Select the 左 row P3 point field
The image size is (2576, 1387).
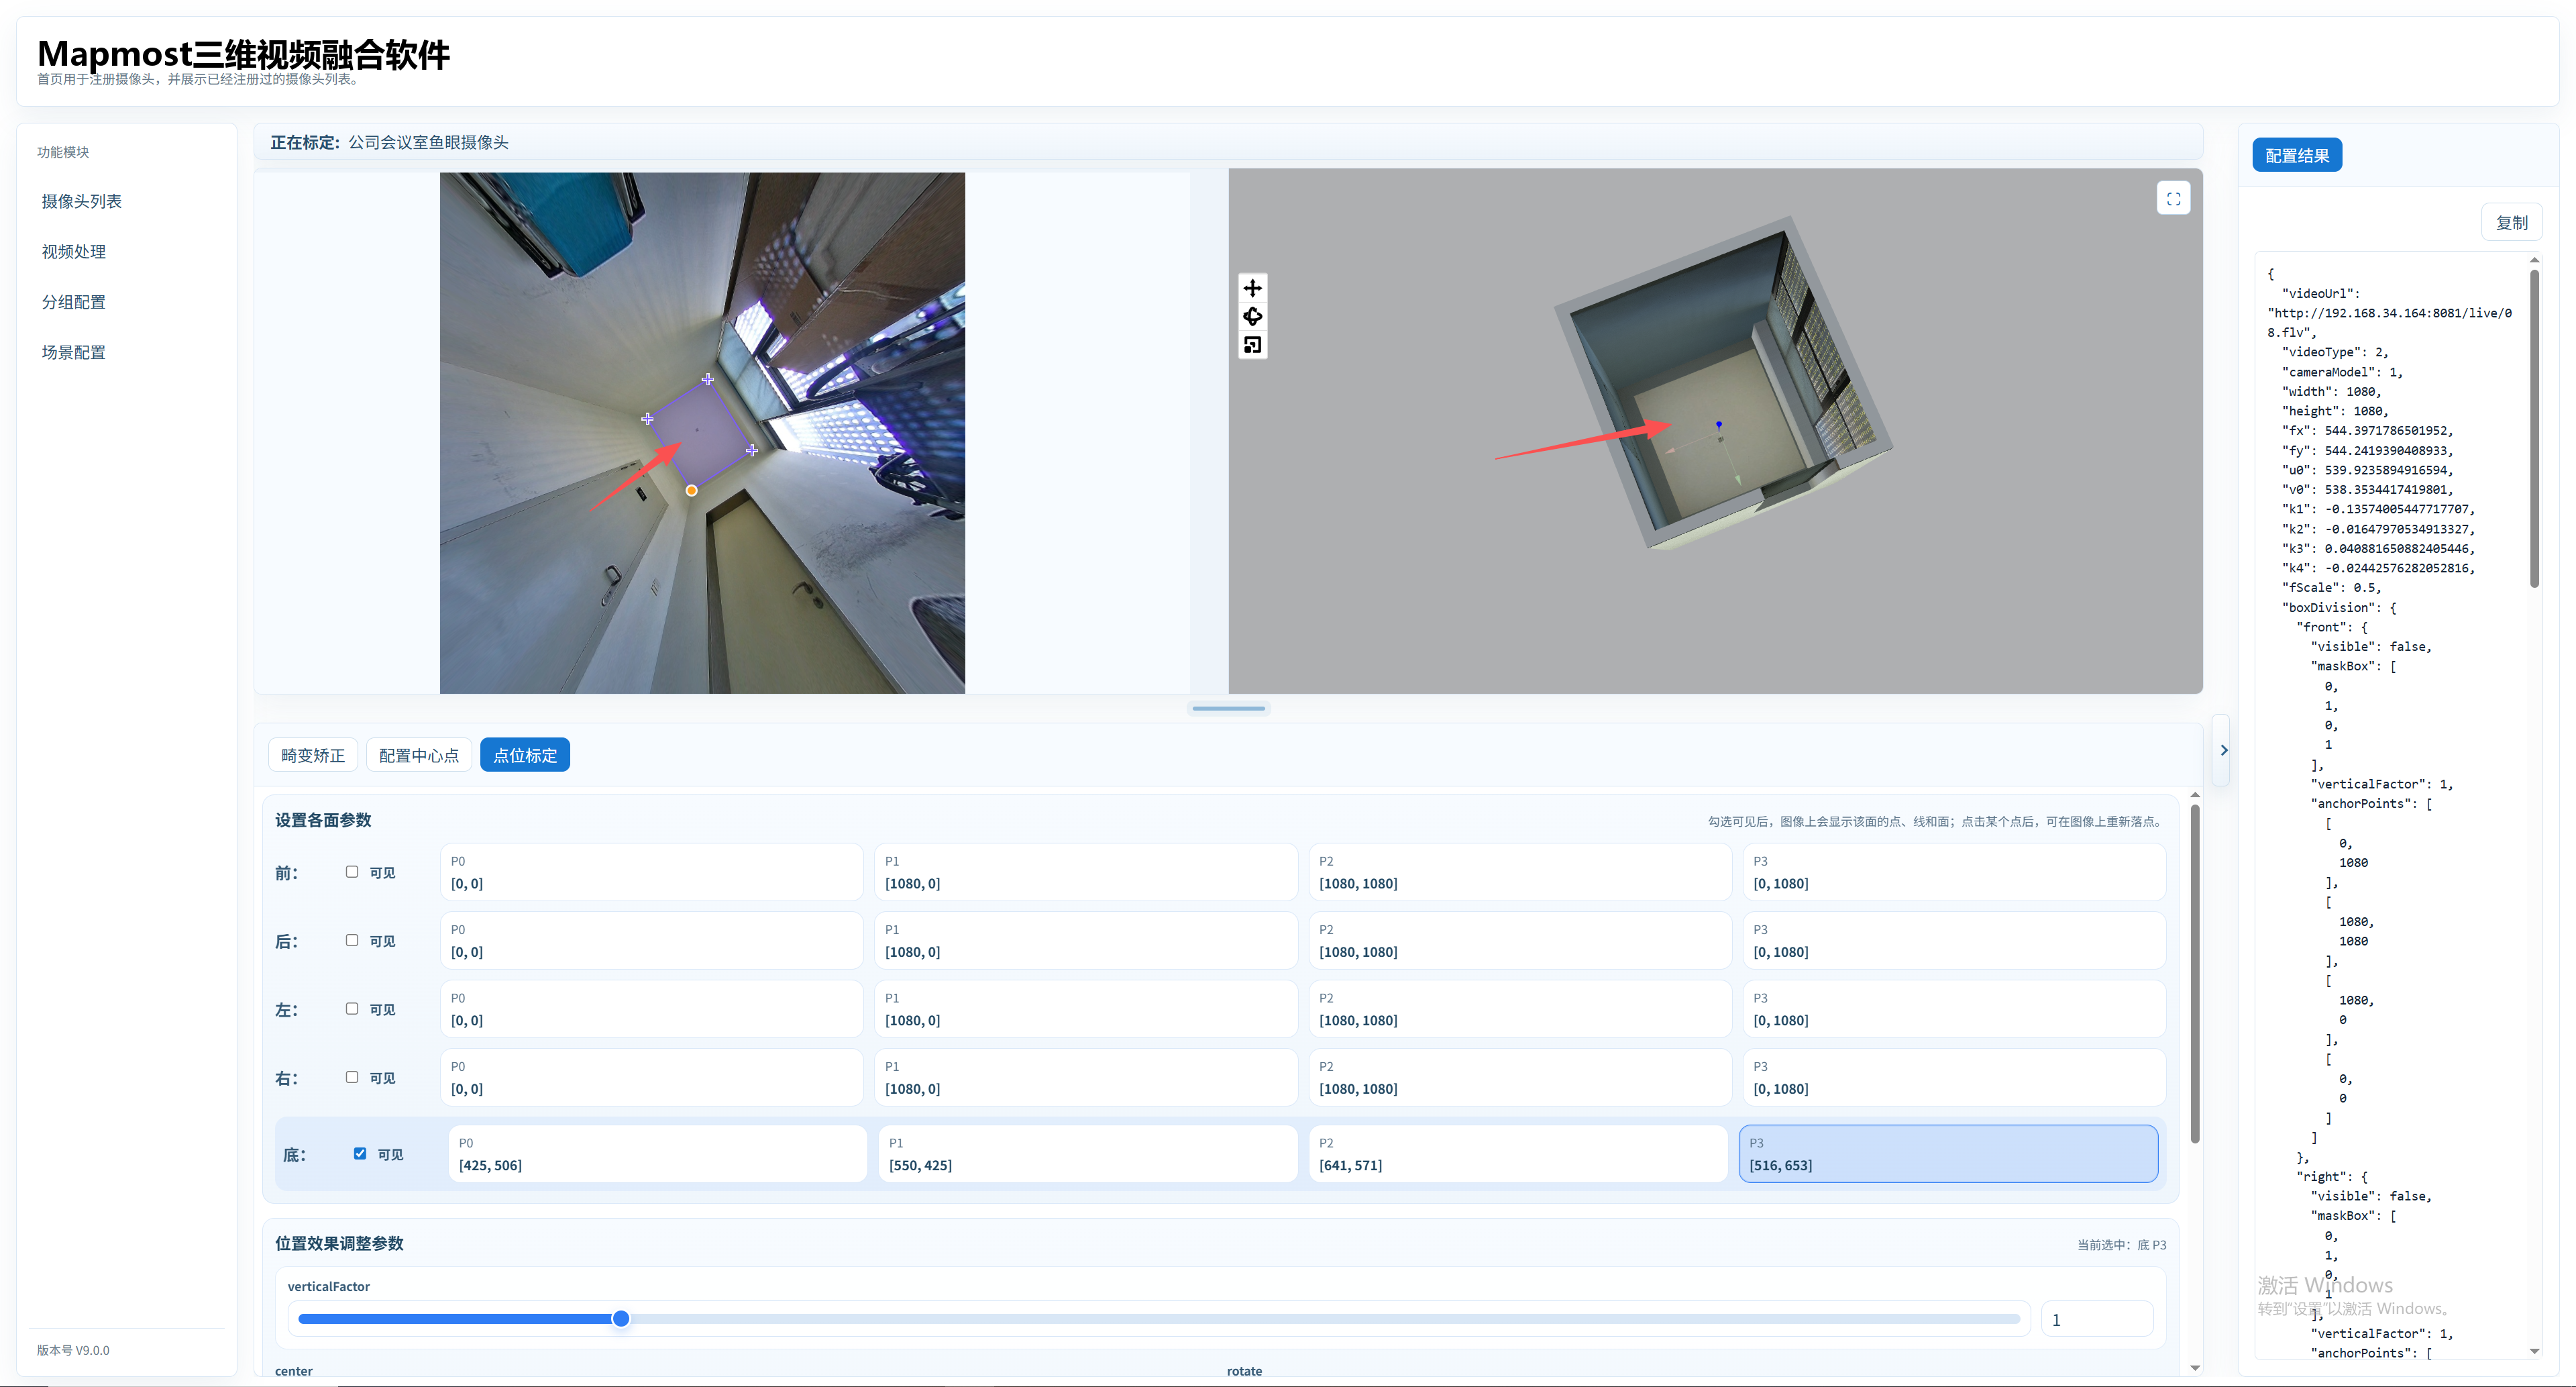click(x=1954, y=1009)
